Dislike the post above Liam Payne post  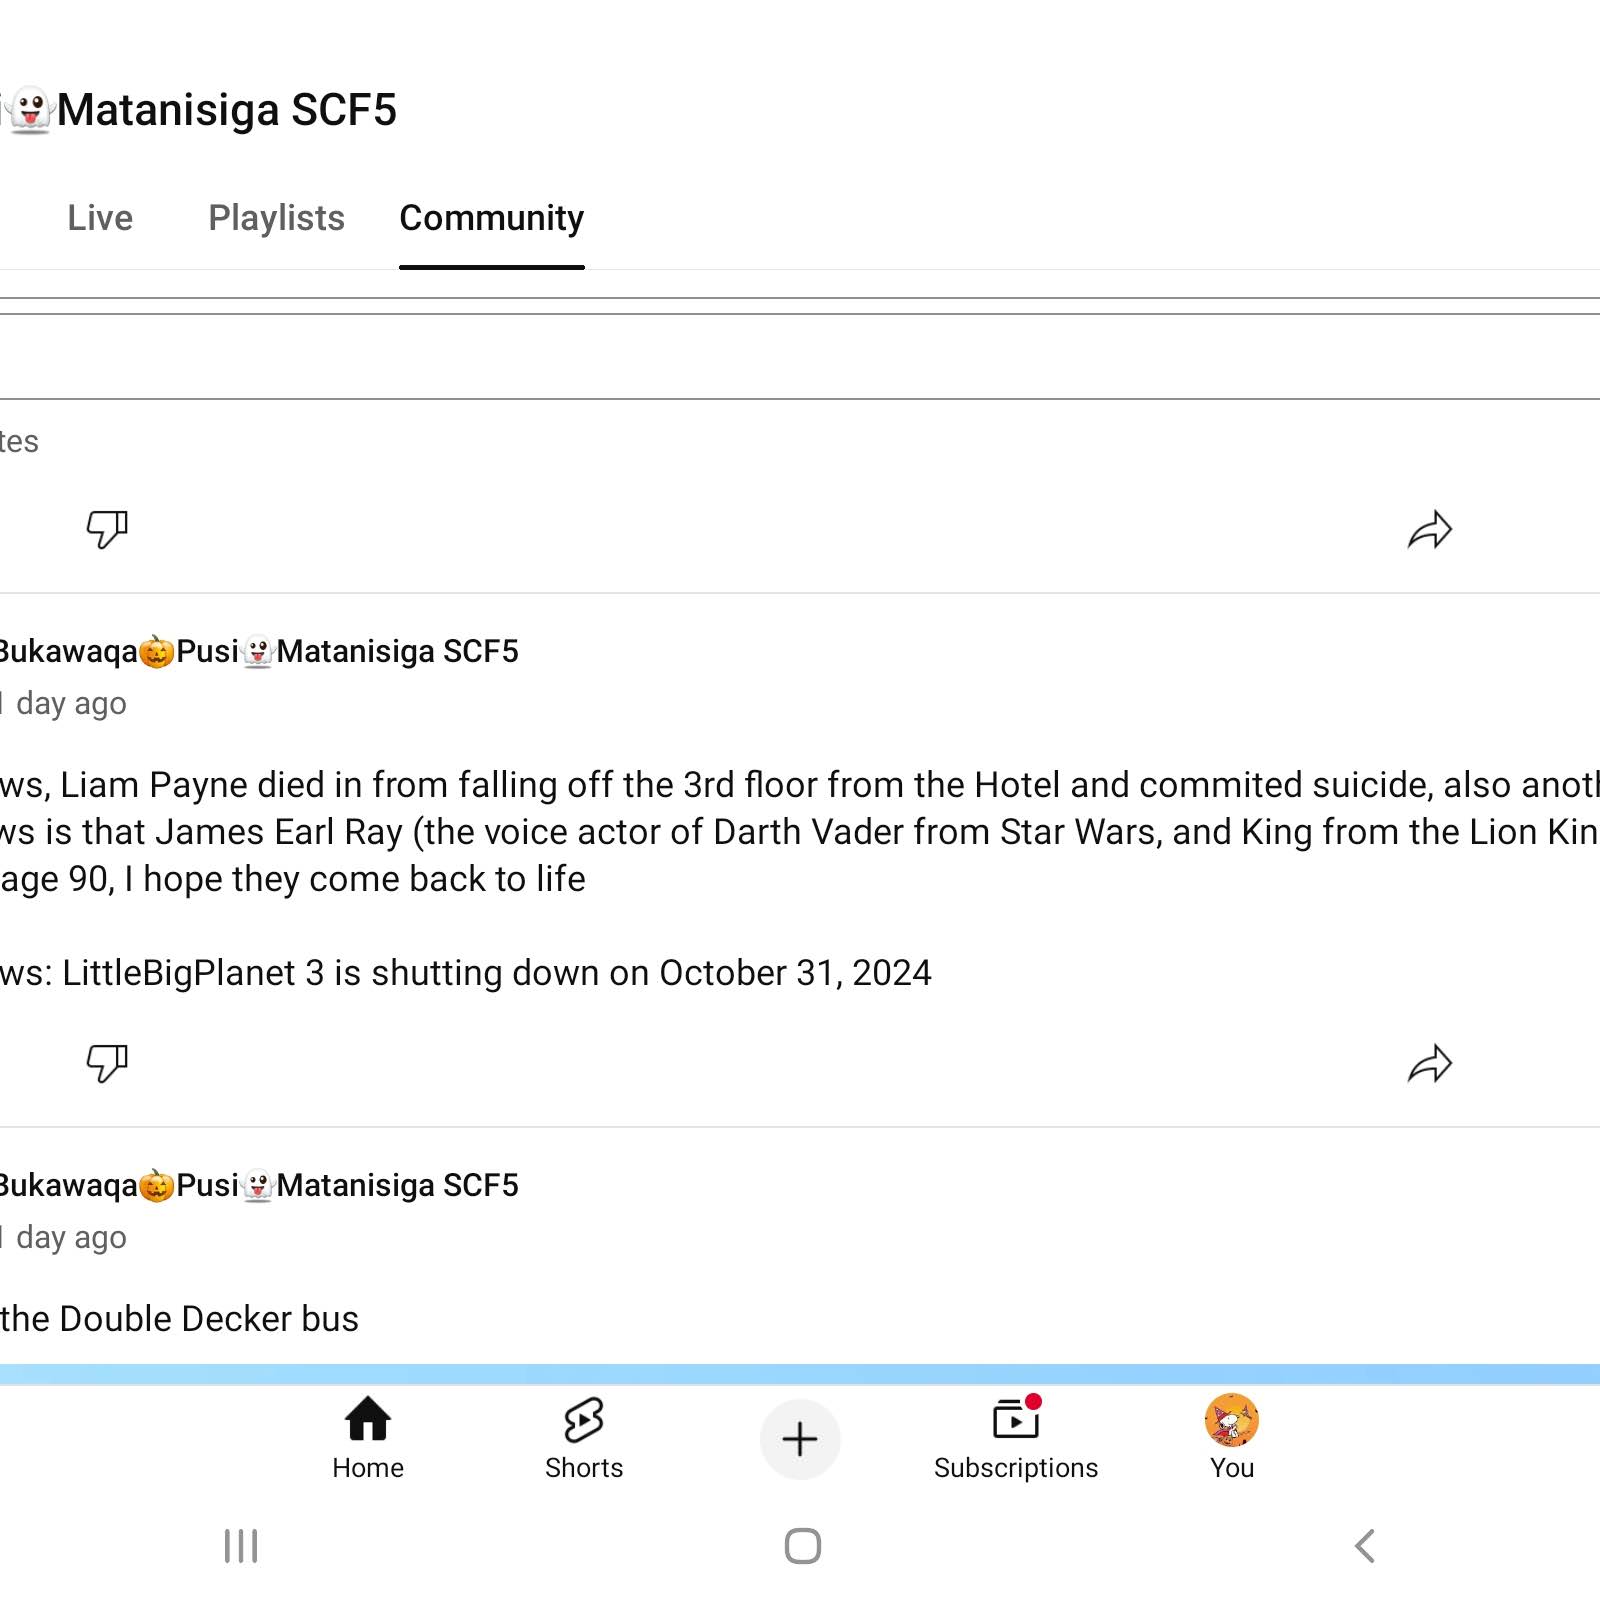pos(107,529)
